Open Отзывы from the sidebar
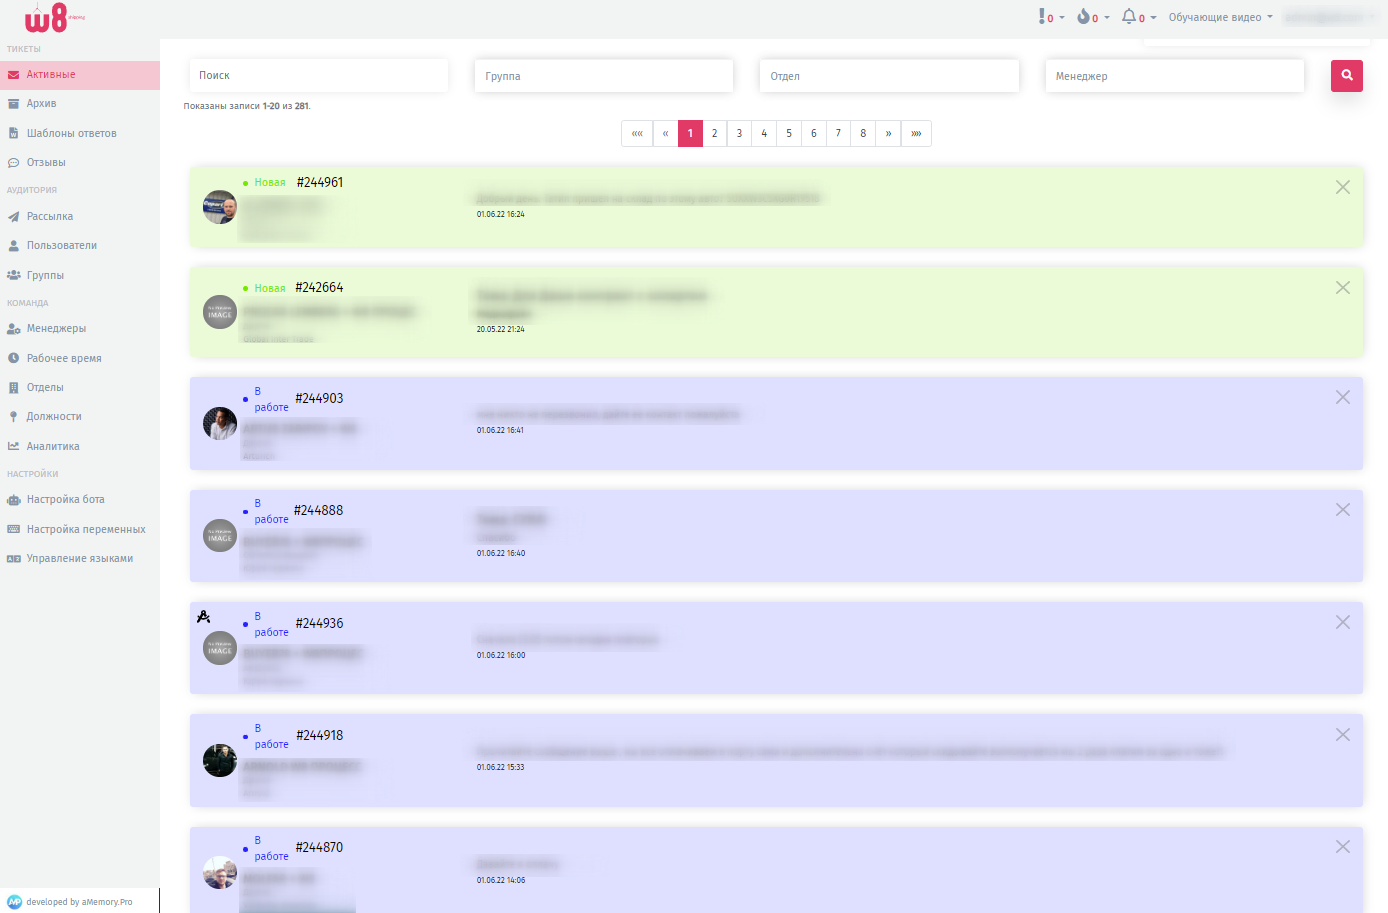 tap(80, 162)
